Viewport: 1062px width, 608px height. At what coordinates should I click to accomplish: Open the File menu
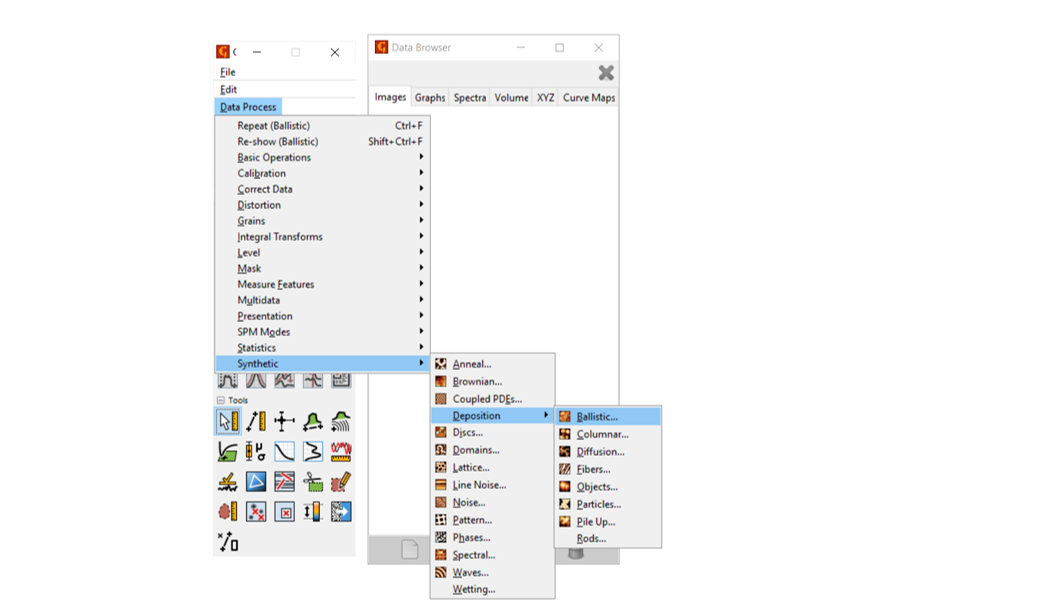[x=228, y=72]
